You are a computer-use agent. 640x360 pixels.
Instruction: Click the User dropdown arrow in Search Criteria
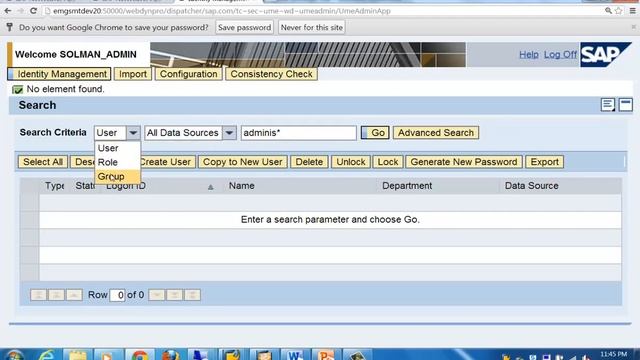coord(133,133)
